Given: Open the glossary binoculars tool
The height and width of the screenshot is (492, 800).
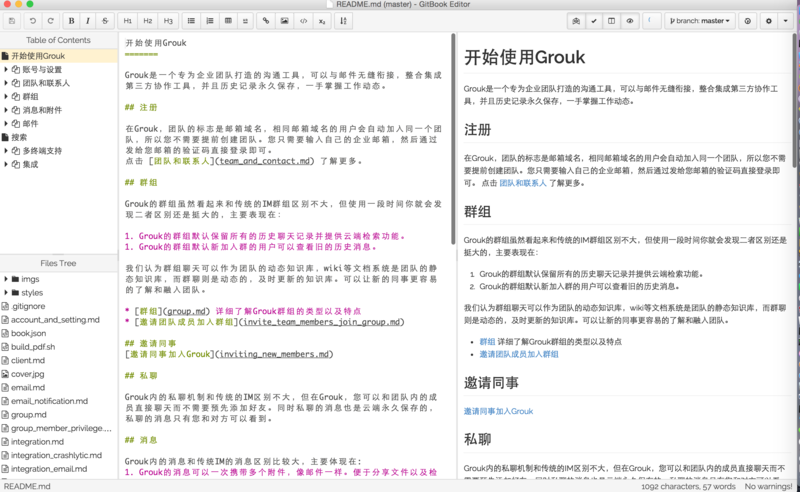Looking at the screenshot, I should pos(576,21).
